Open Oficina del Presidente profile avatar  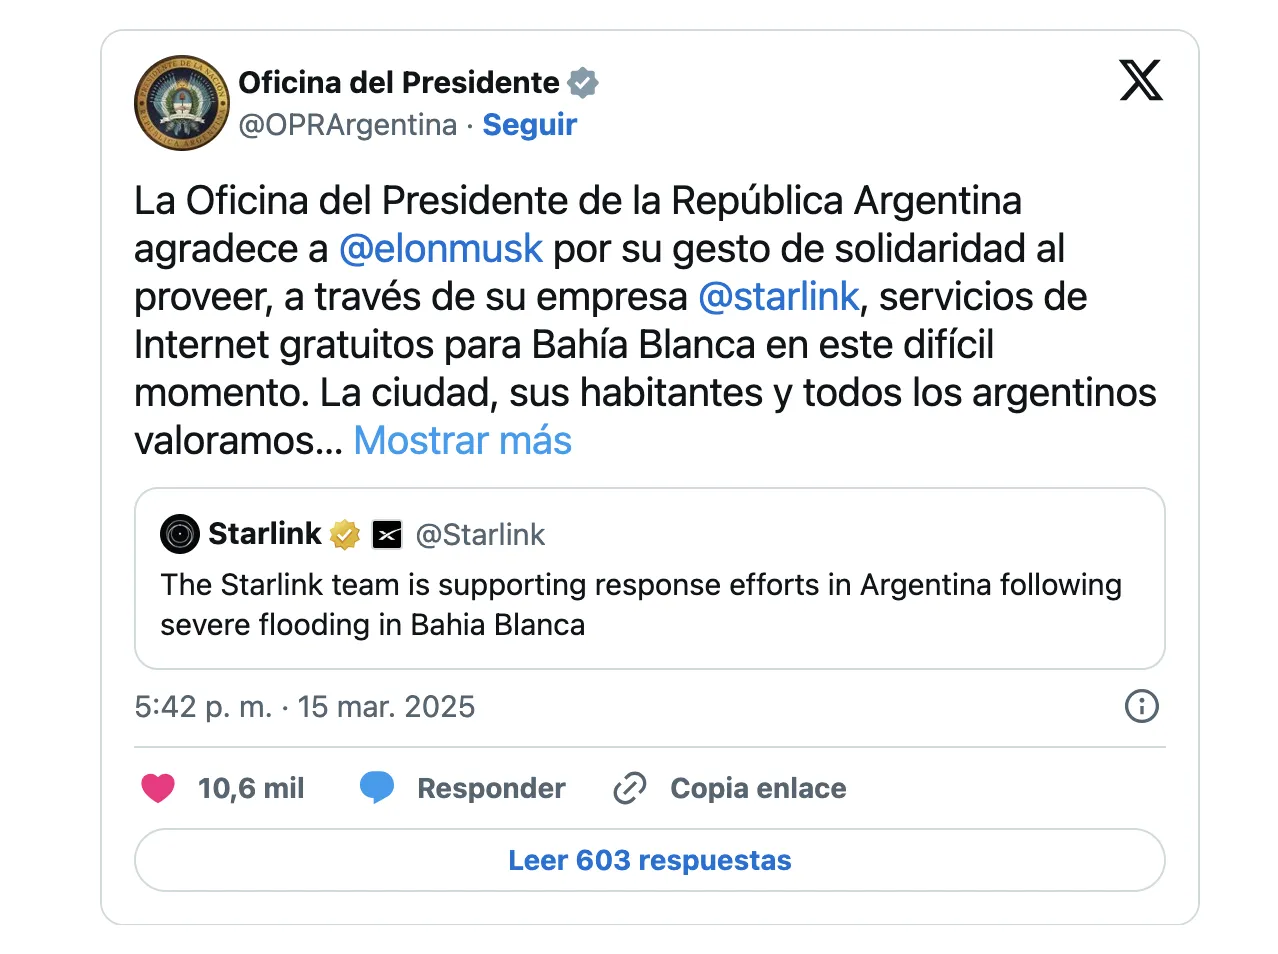click(x=181, y=103)
